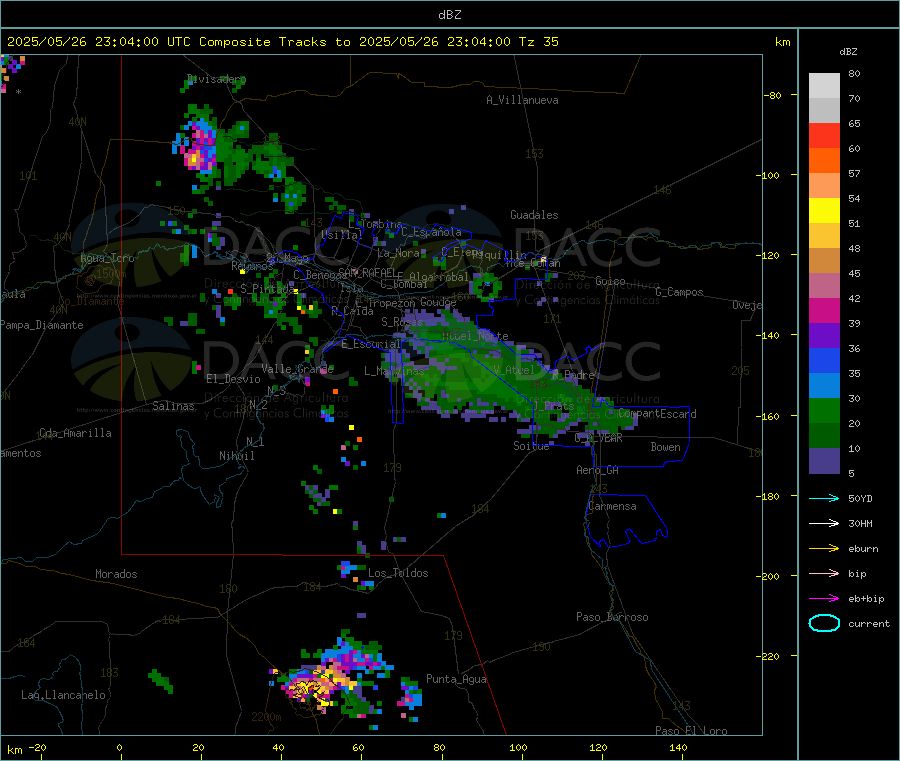Click the cyan 50YD arrow in legend
Image resolution: width=900 pixels, height=761 pixels.
824,498
